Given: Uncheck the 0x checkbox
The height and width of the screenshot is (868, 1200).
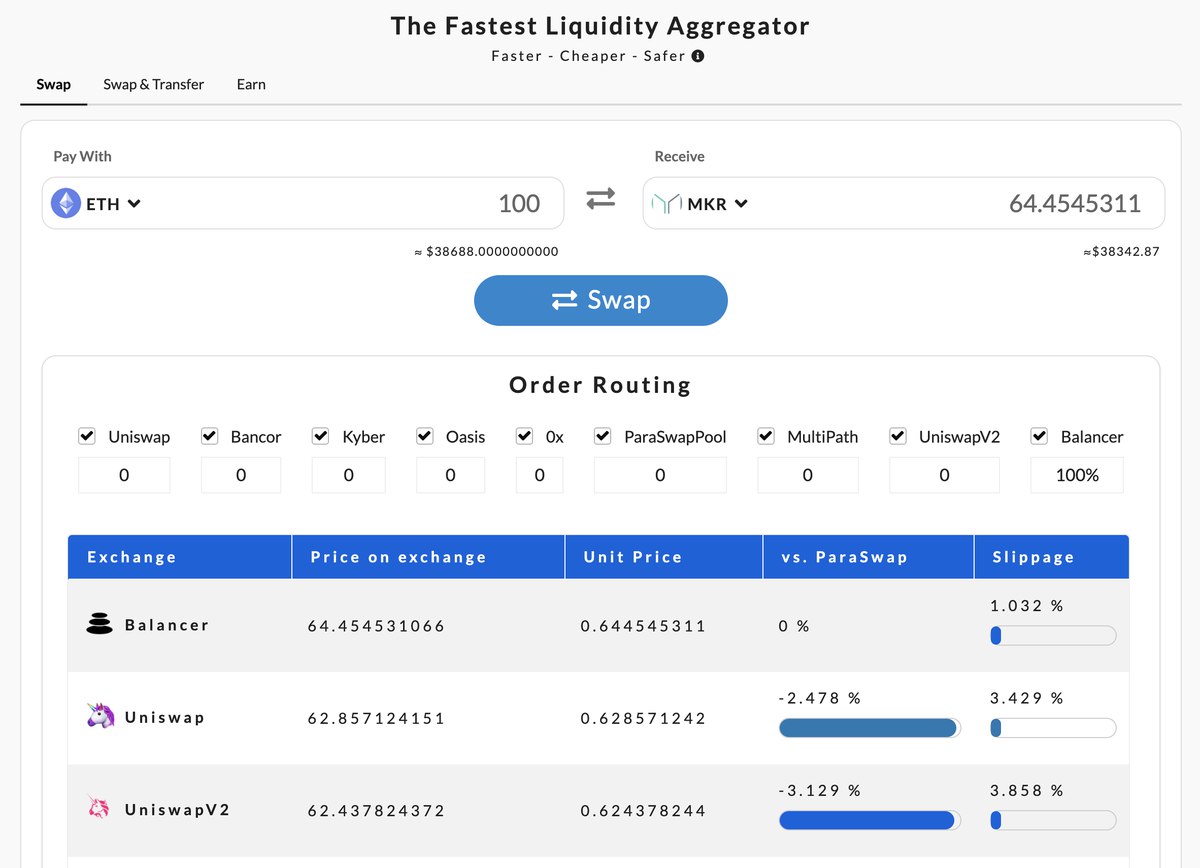Looking at the screenshot, I should click(525, 436).
